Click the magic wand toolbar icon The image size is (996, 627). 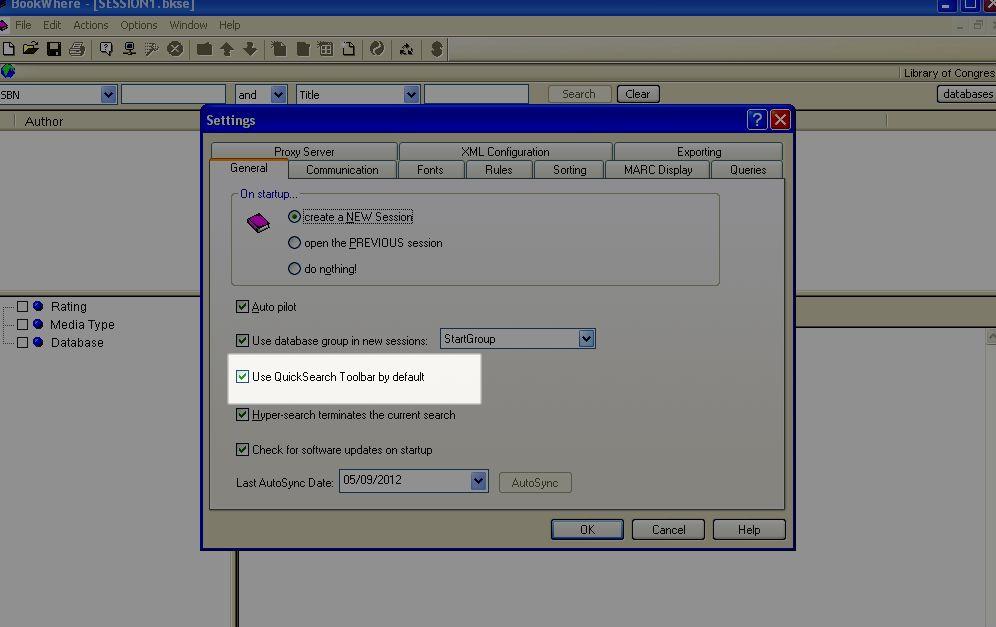click(x=152, y=49)
